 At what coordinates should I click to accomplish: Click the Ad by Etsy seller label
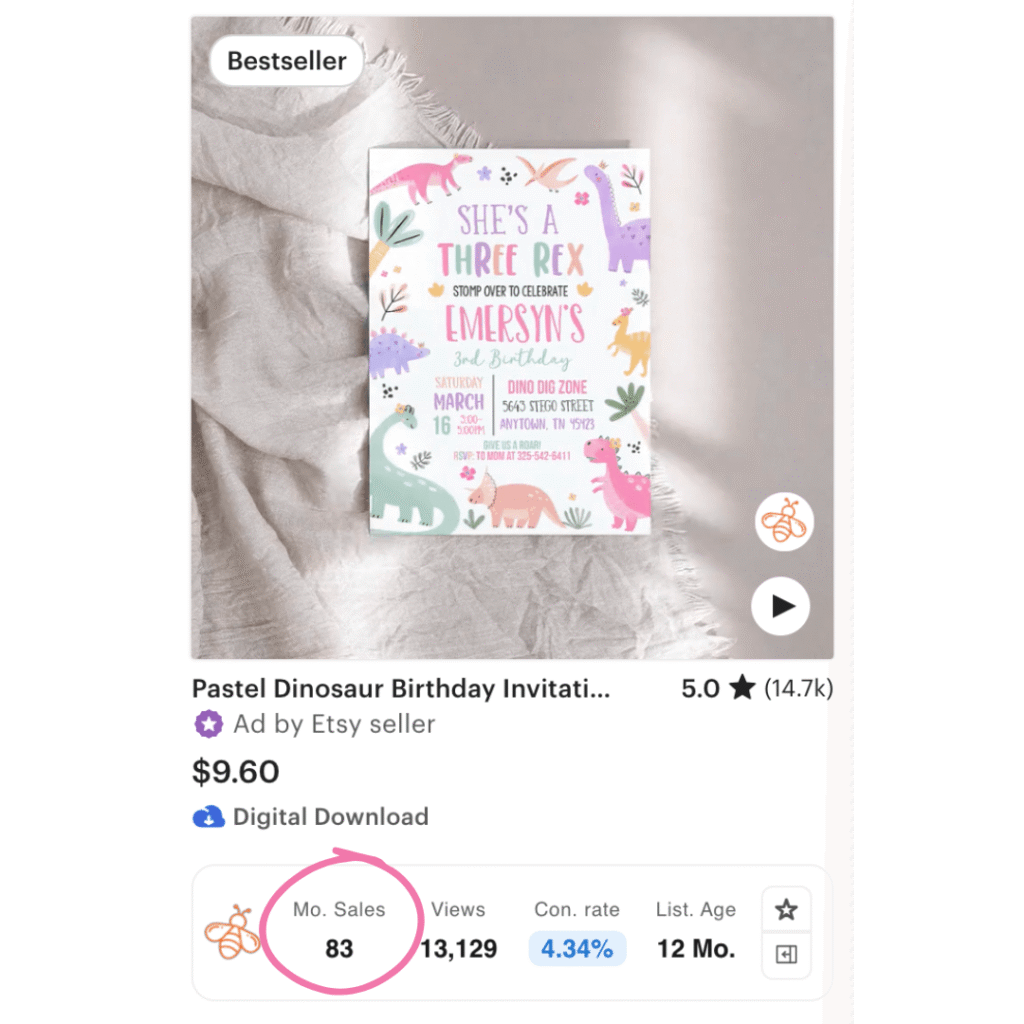click(334, 724)
